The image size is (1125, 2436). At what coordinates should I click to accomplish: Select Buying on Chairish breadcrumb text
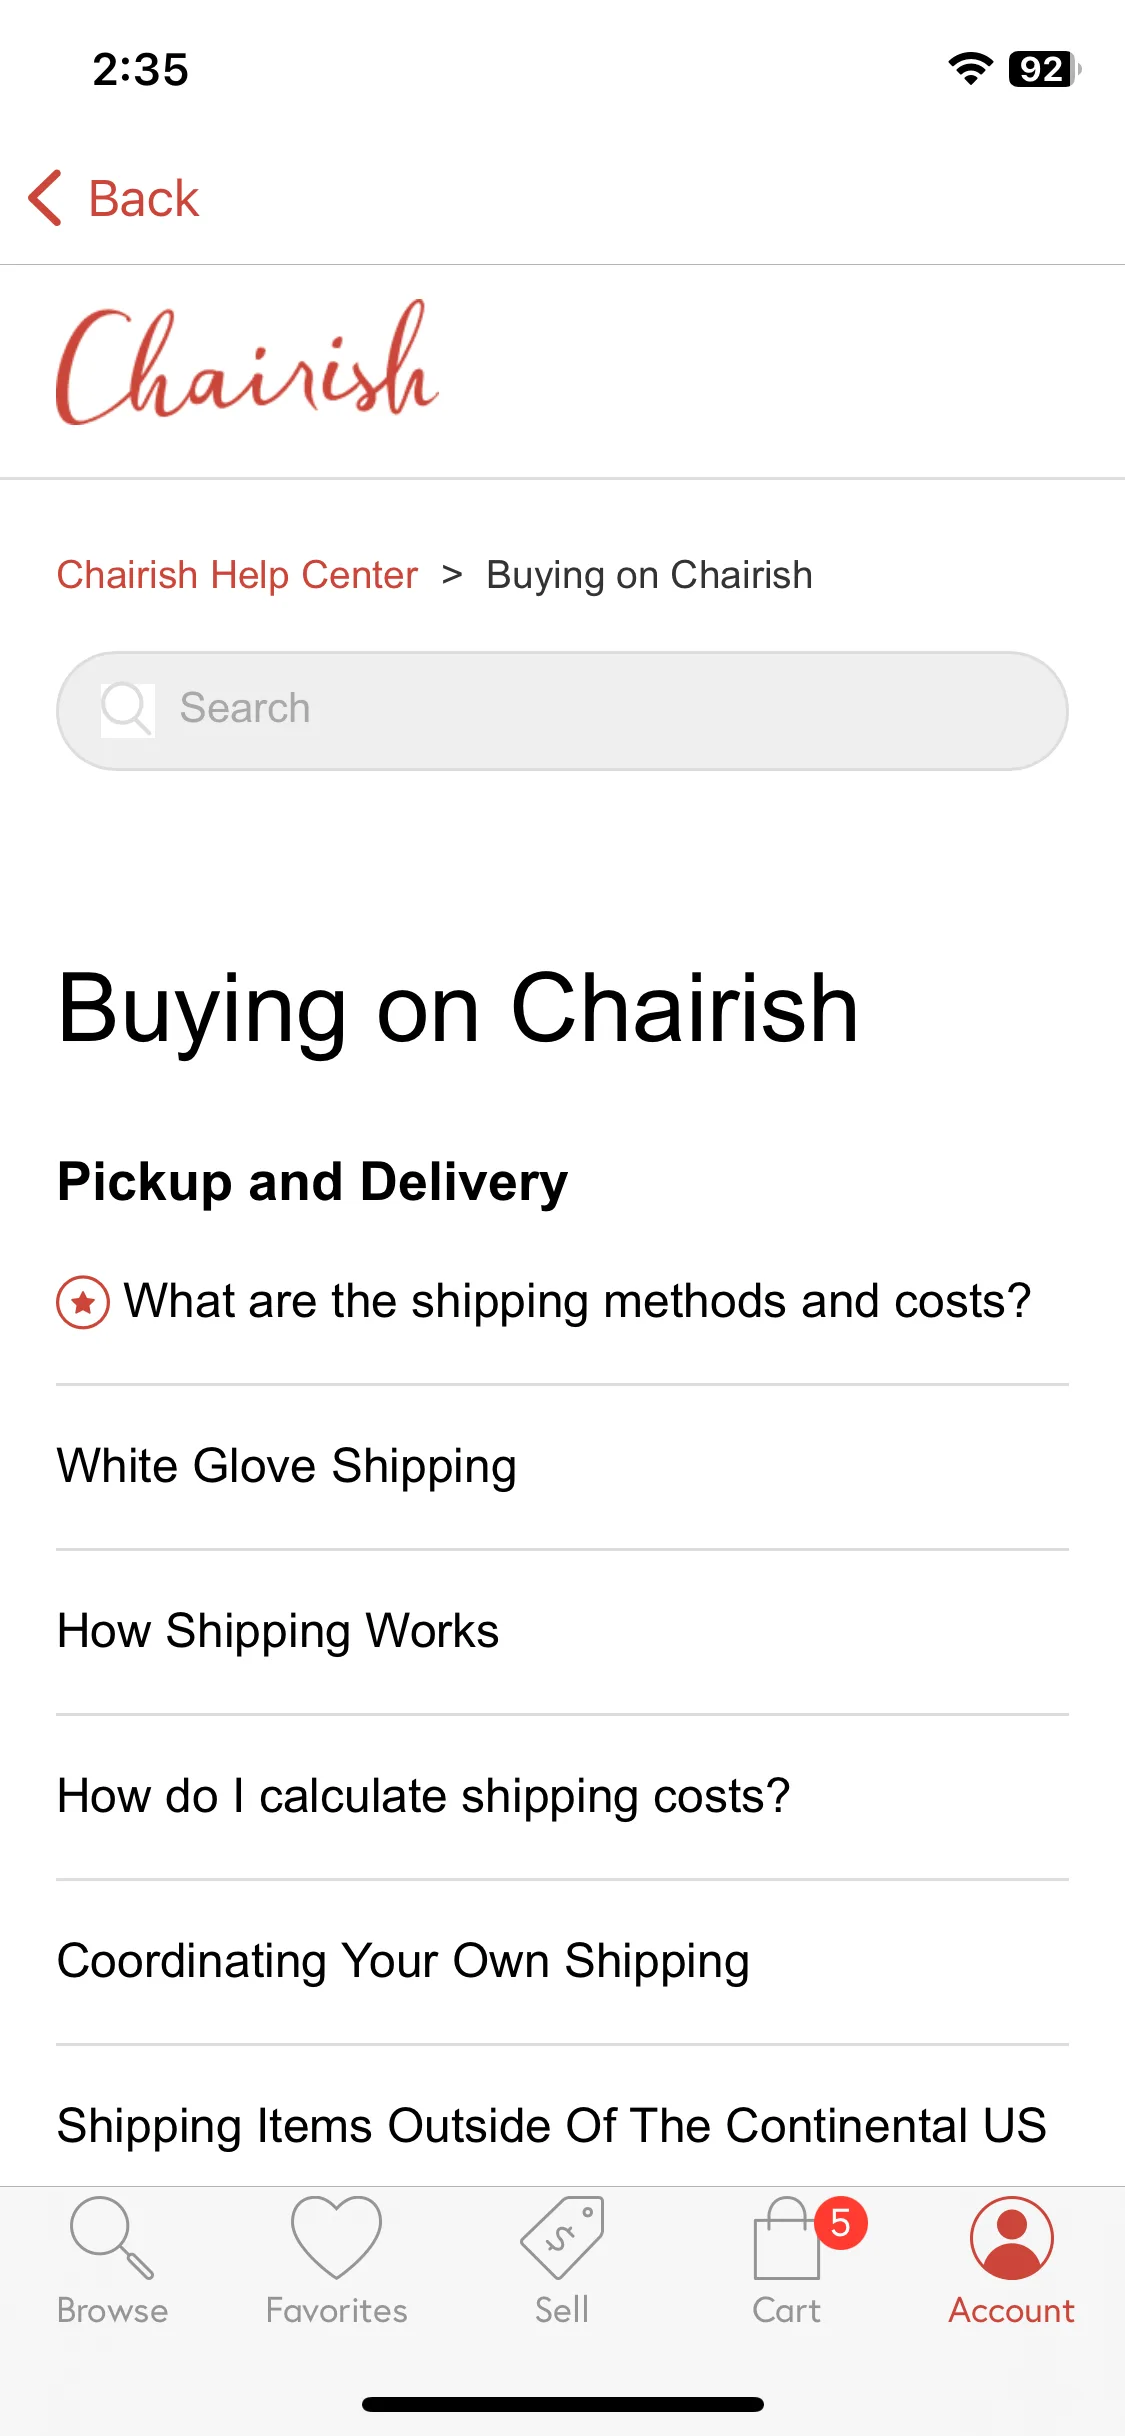click(x=649, y=575)
